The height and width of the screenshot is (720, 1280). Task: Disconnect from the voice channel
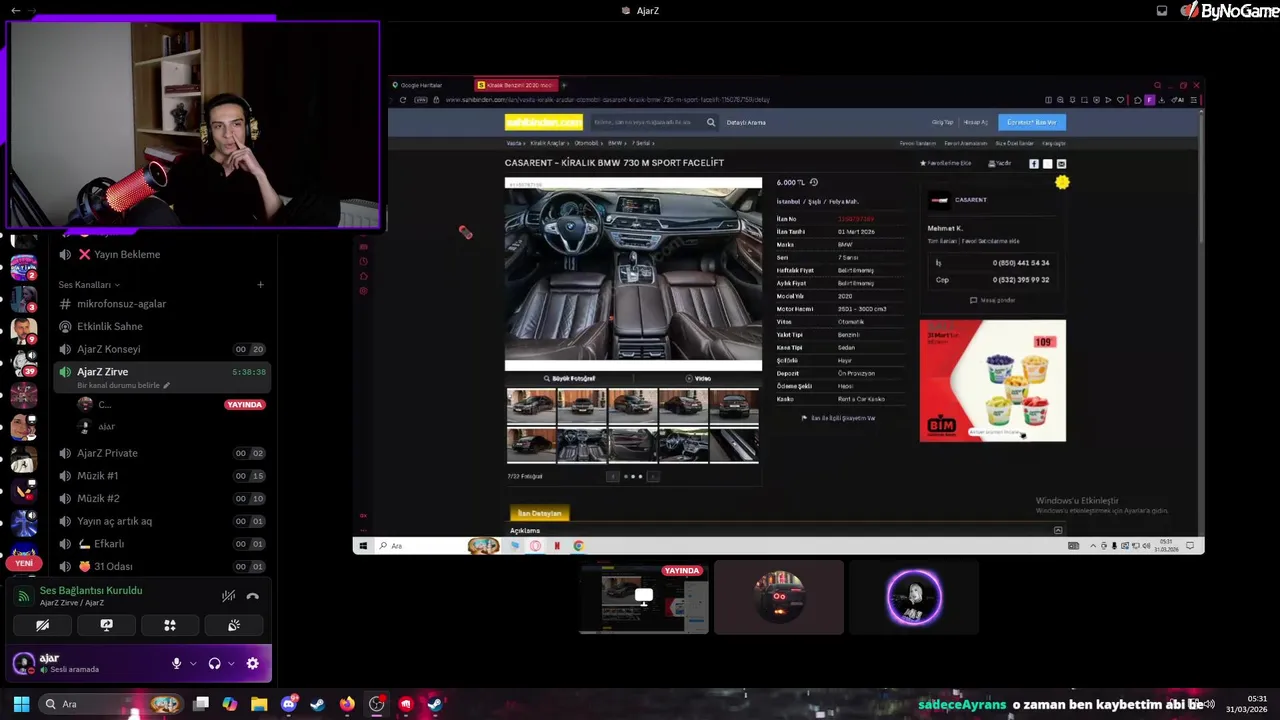coord(252,596)
